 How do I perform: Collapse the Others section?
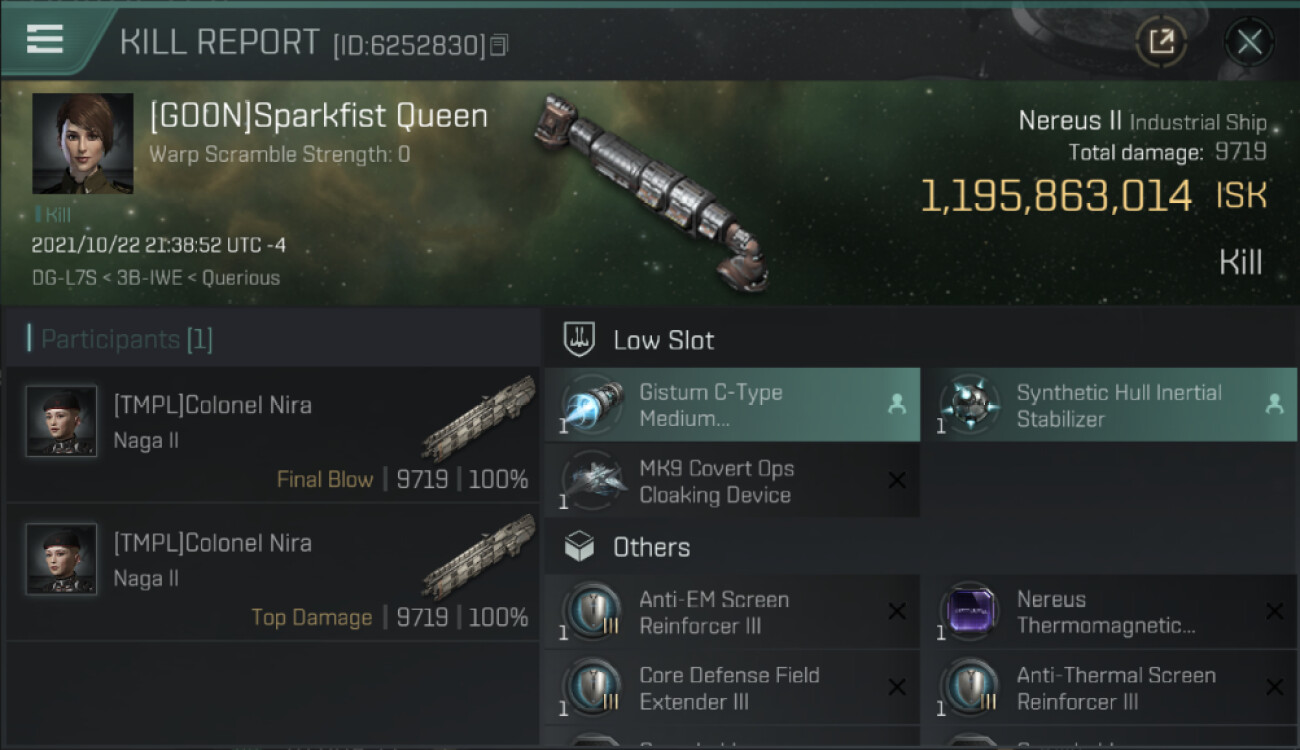pos(651,547)
